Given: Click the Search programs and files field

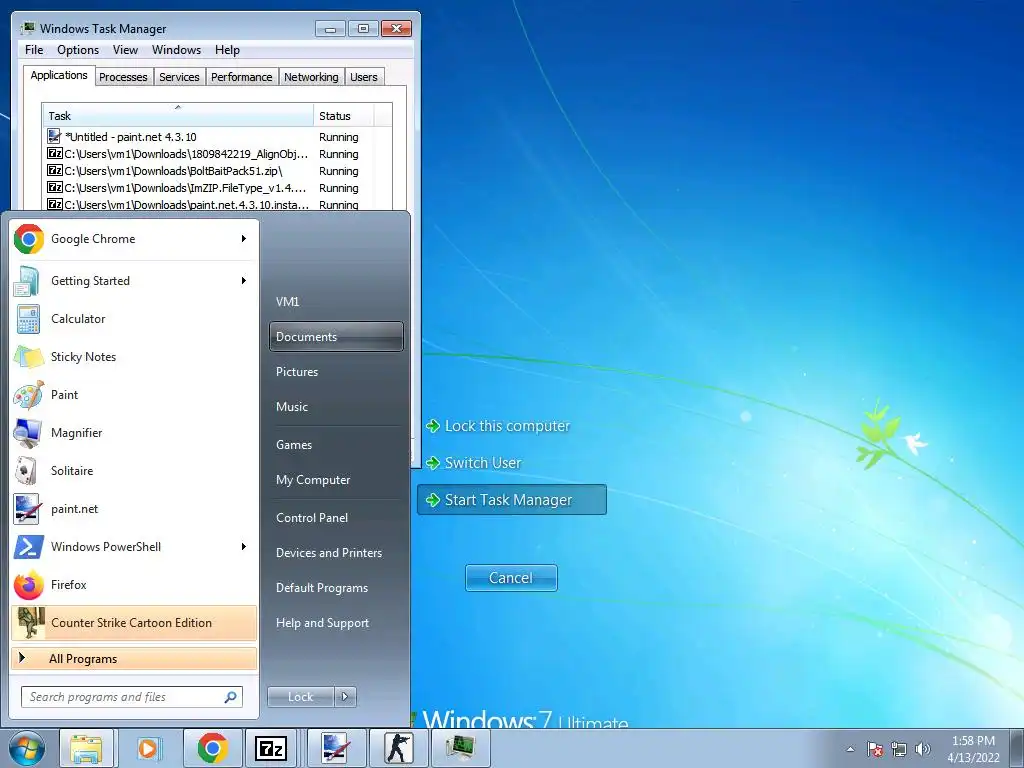Looking at the screenshot, I should [x=131, y=697].
